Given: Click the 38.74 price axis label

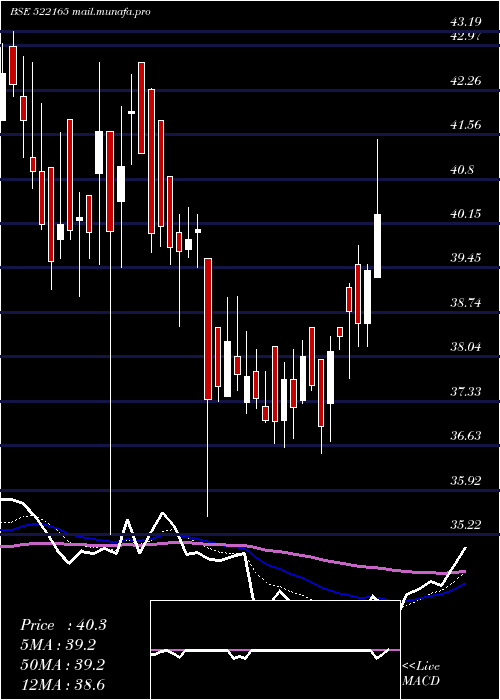Looking at the screenshot, I should (x=466, y=303).
